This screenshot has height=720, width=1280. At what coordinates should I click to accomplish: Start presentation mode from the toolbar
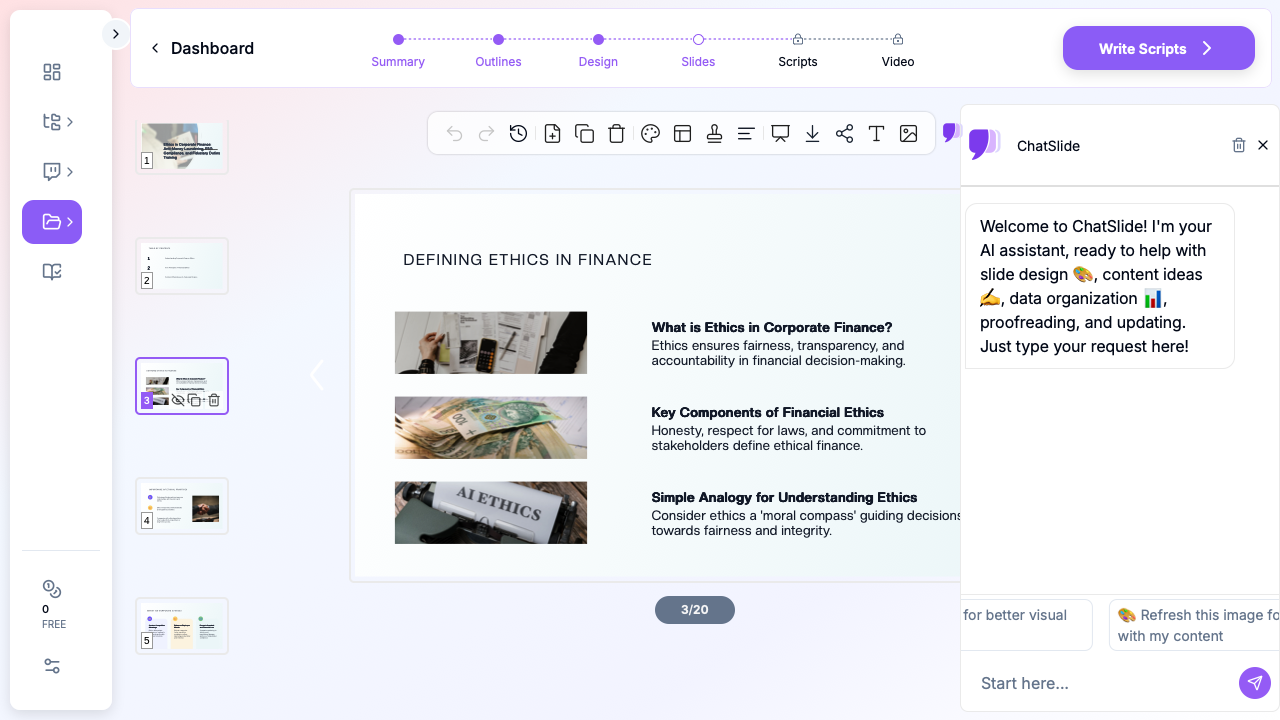click(x=780, y=134)
